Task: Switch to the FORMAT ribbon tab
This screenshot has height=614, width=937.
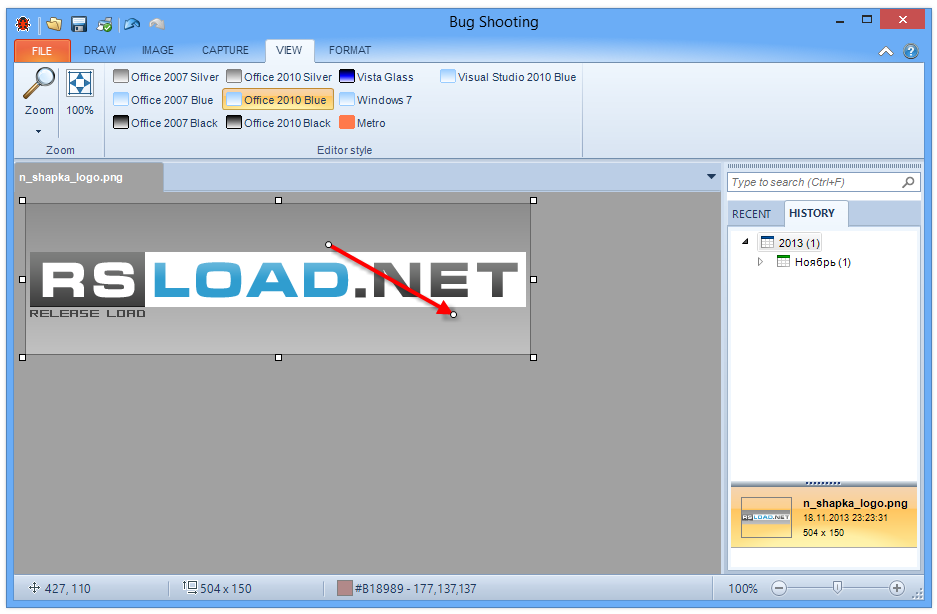Action: pos(350,50)
